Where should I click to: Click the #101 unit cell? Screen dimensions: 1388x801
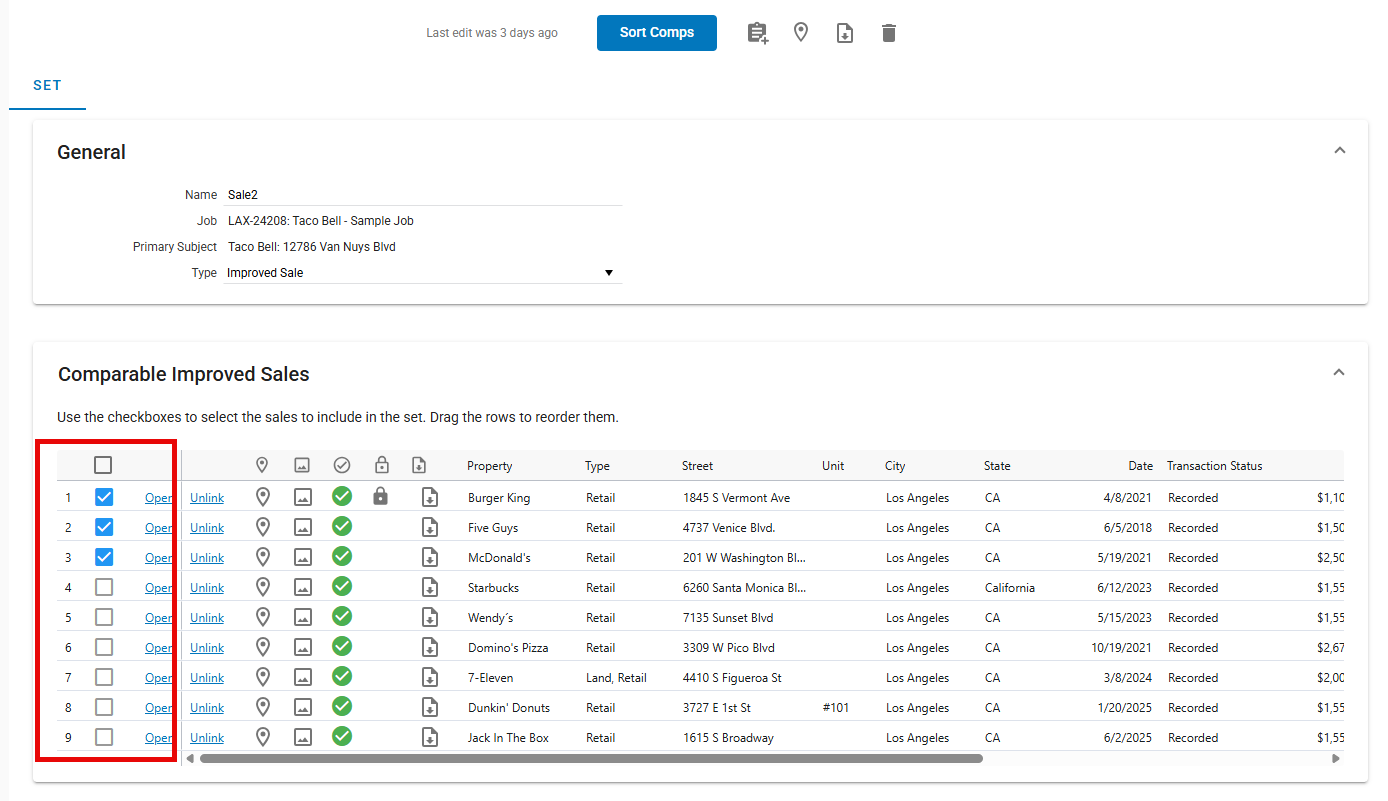tap(836, 708)
